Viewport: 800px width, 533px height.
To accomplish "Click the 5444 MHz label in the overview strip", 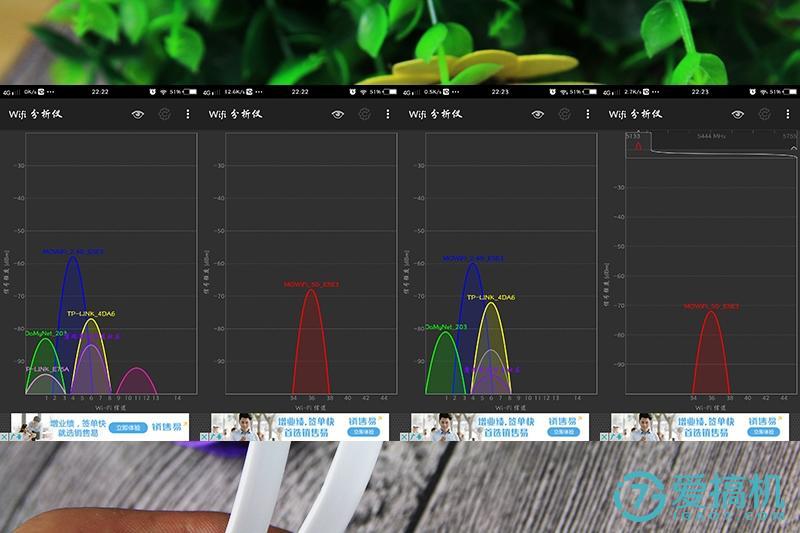I will 711,136.
